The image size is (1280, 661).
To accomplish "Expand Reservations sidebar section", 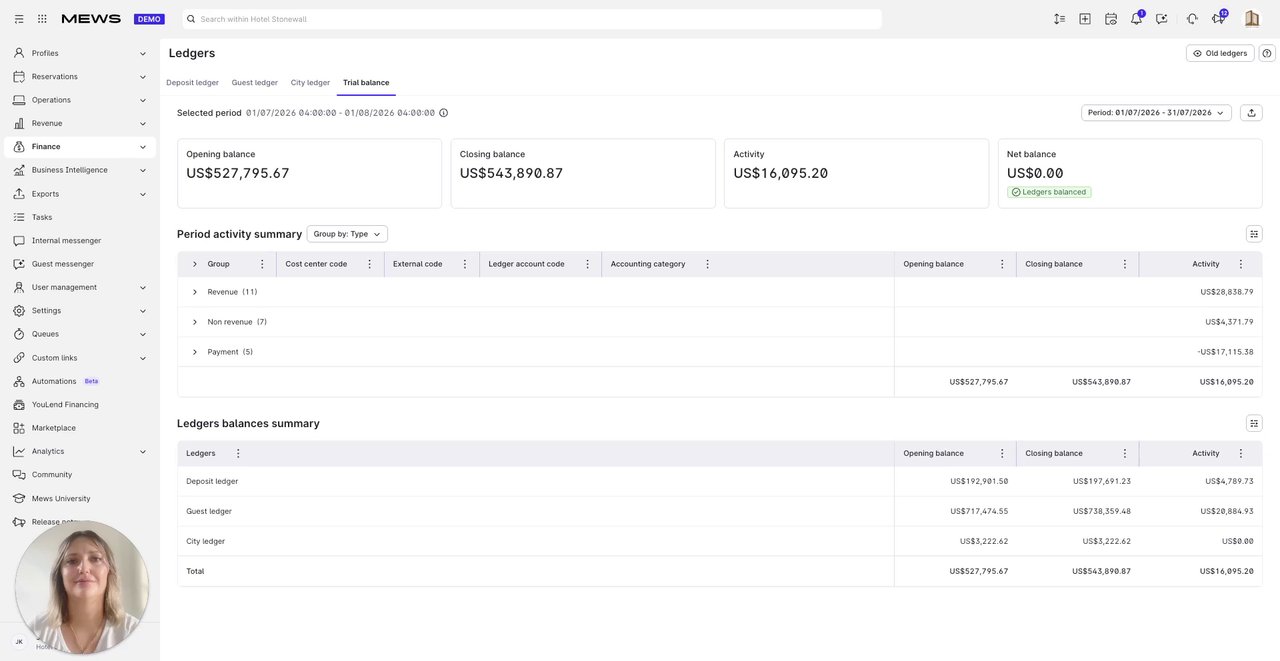I will pyautogui.click(x=80, y=76).
